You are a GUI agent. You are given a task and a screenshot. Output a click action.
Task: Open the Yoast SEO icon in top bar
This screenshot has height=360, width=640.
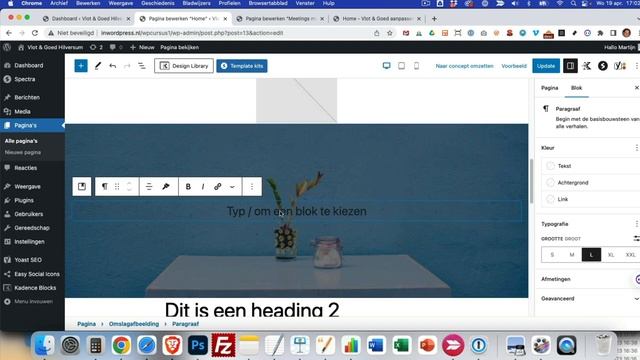click(620, 66)
